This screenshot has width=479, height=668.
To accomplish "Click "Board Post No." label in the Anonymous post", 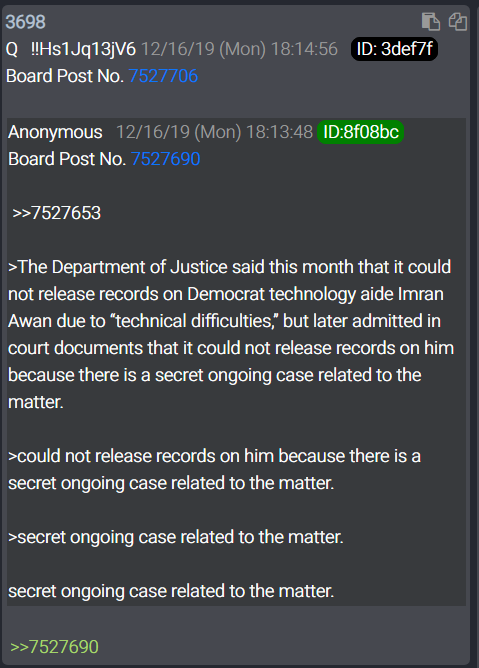I will [x=67, y=159].
